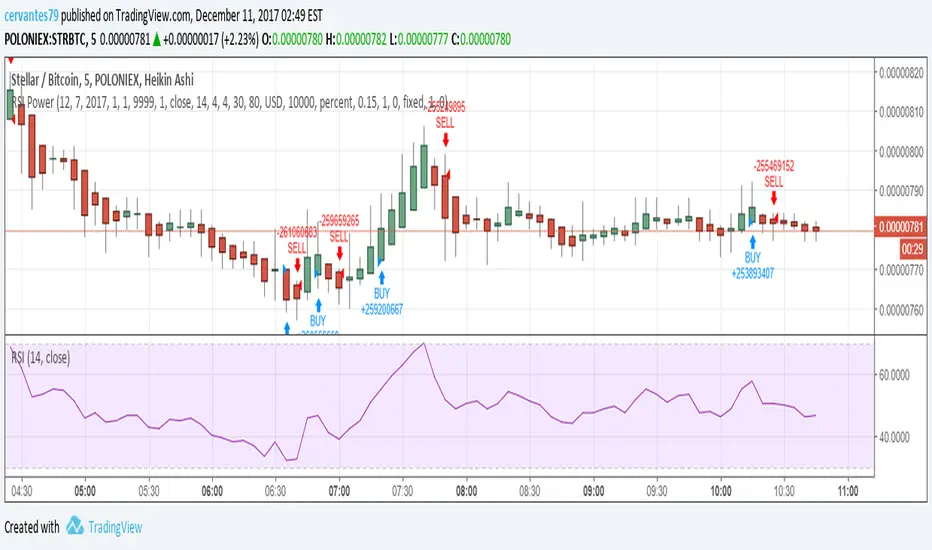Click the 0.00000810 price axis label
Screen dimensions: 932x550
click(901, 112)
